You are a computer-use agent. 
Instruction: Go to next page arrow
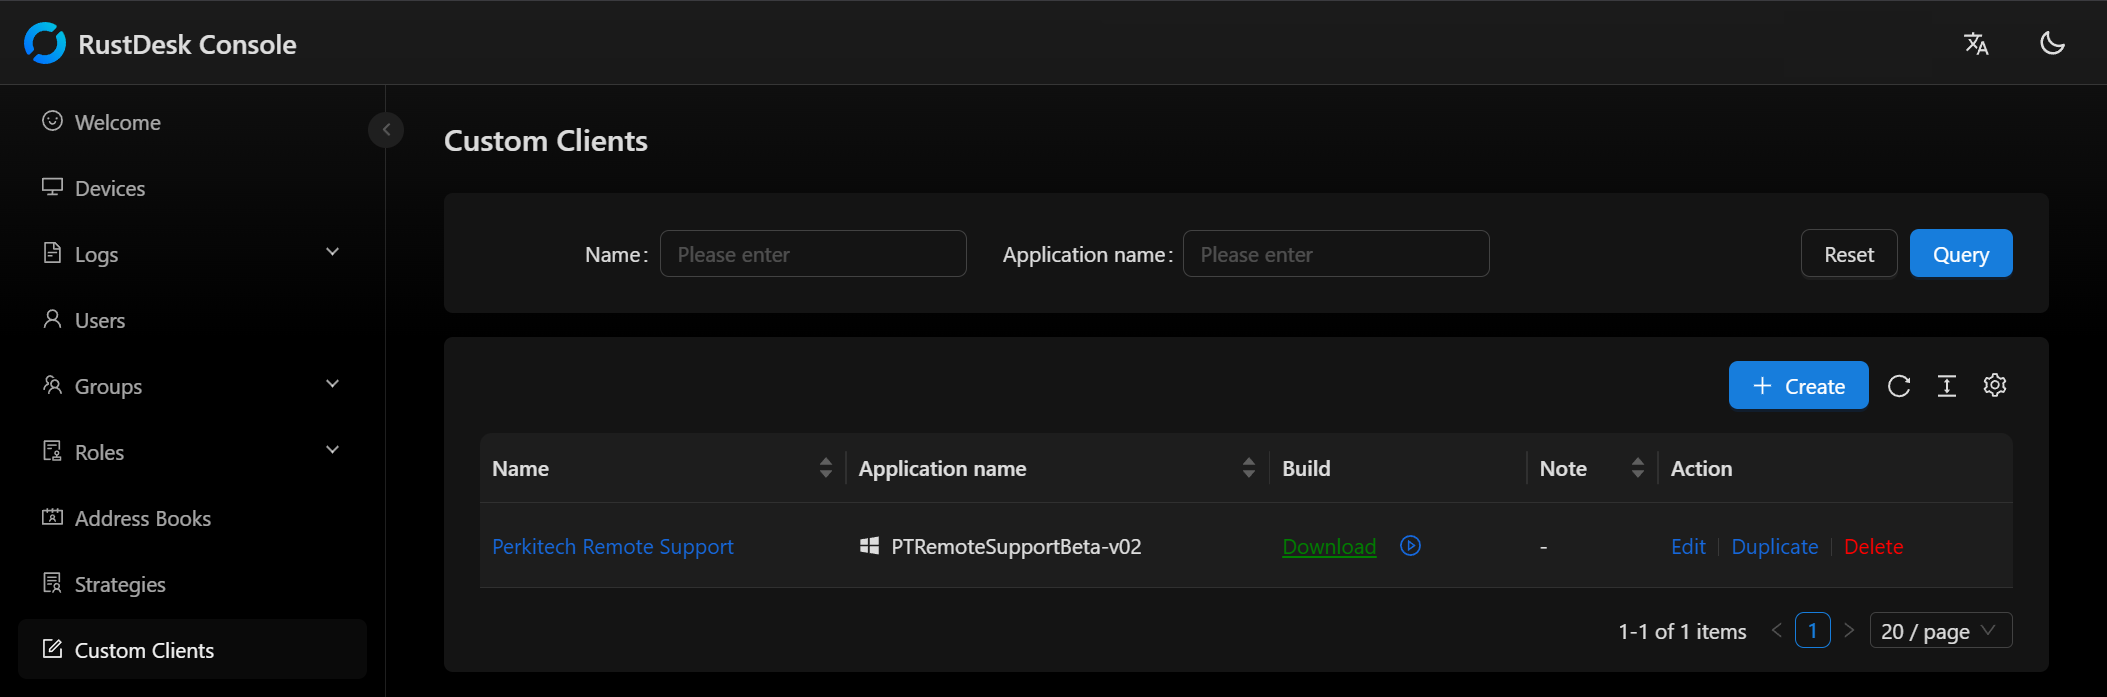(1849, 630)
